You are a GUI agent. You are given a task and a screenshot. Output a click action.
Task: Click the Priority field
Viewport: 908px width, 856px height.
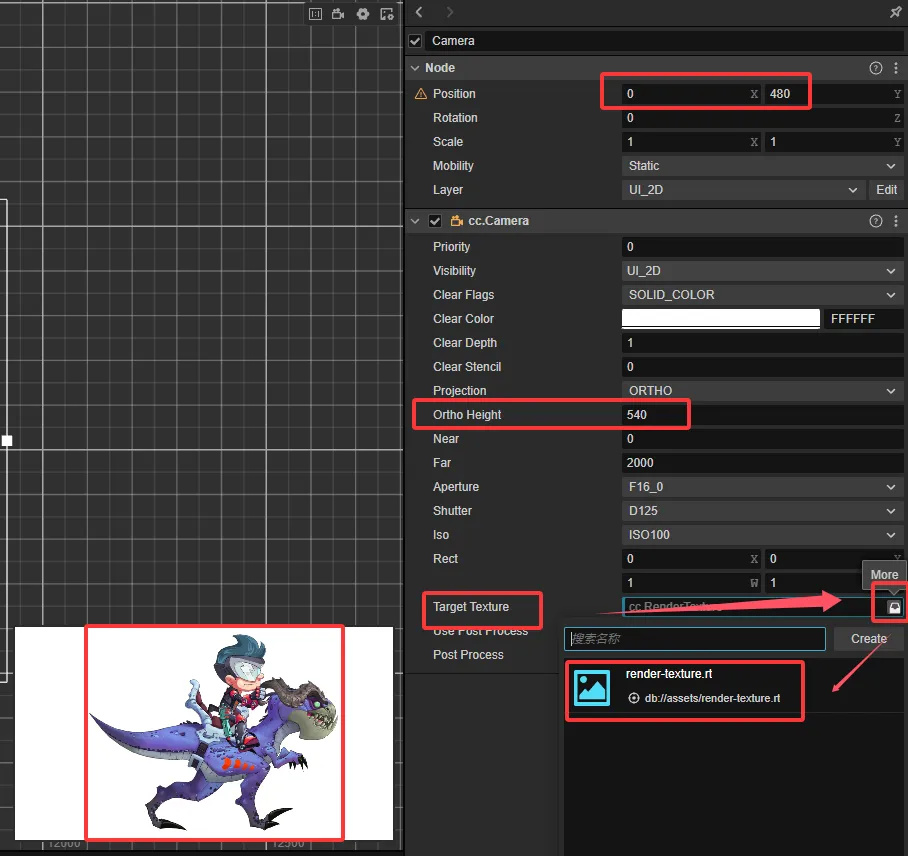pos(762,247)
